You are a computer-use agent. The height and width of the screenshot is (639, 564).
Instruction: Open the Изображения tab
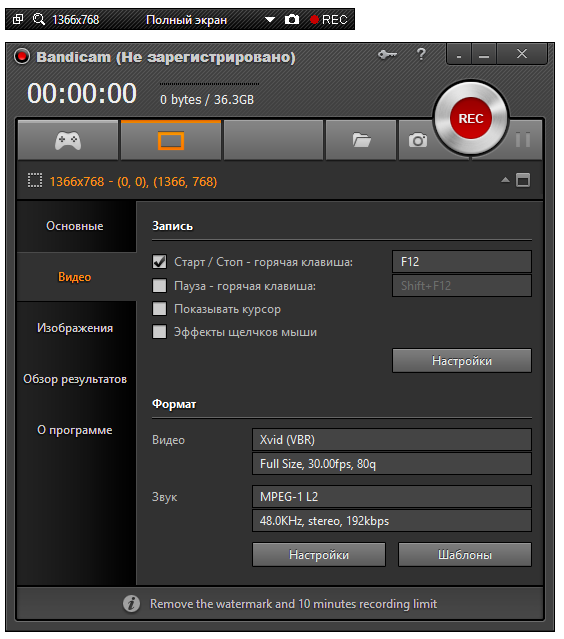point(75,328)
